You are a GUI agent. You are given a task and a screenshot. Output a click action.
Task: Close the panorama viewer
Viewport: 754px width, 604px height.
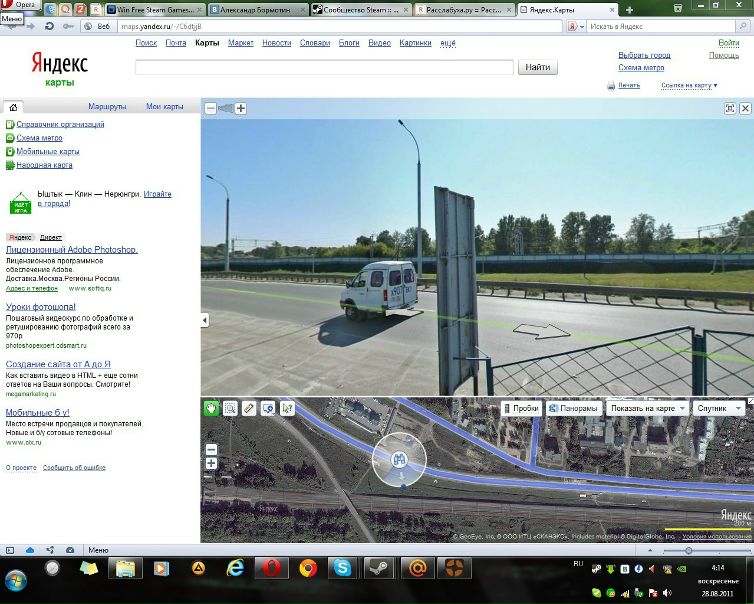point(745,108)
